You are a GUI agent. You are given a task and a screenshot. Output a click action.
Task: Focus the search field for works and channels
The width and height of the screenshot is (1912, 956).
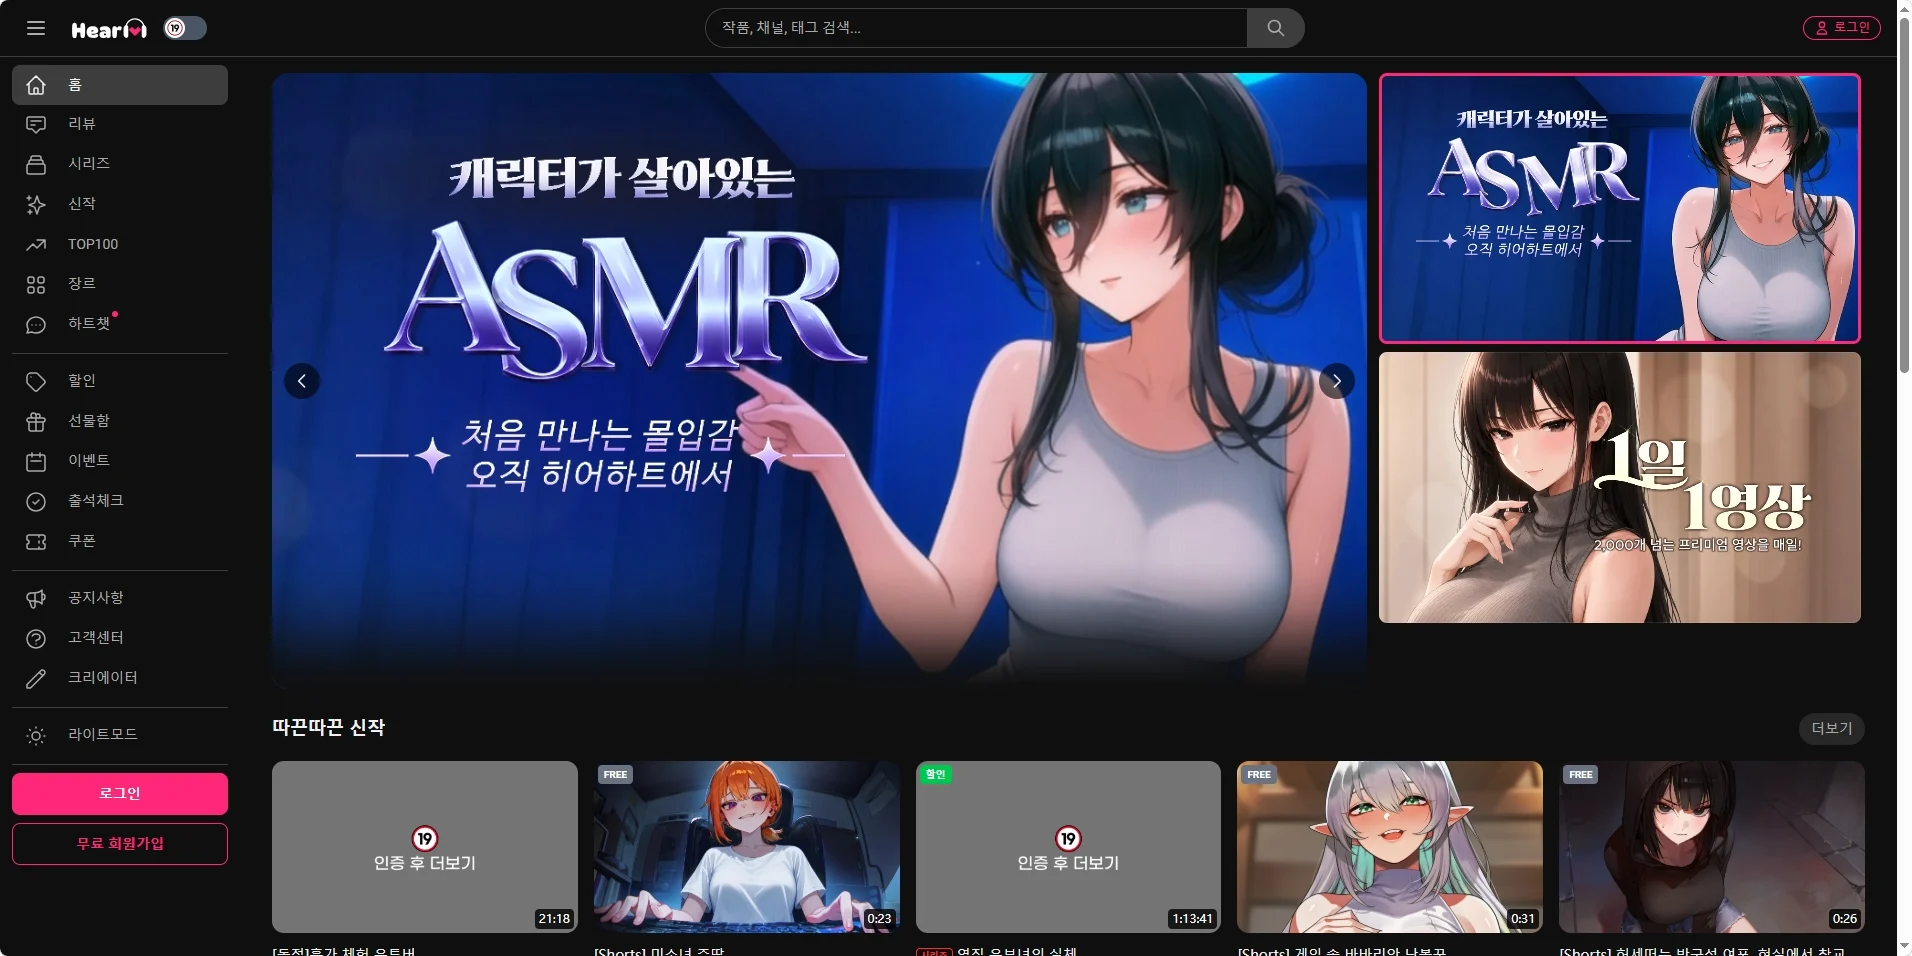(976, 28)
